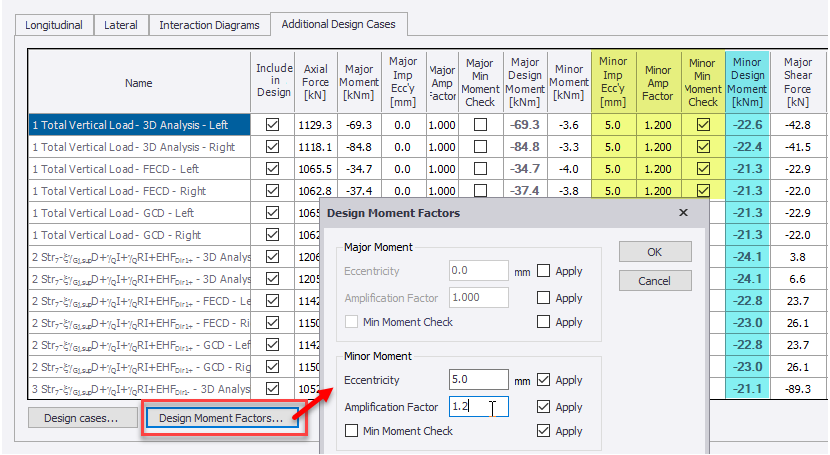This screenshot has width=830, height=455.
Task: Click the Minor Design Moment column header
Action: point(748,82)
